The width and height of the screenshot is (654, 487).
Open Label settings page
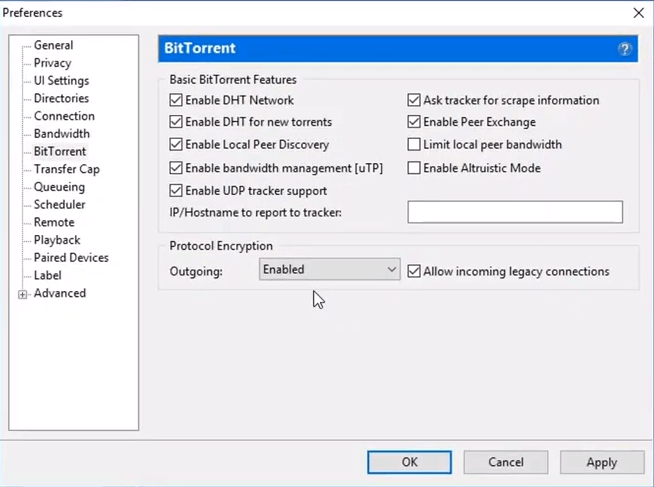tap(48, 276)
